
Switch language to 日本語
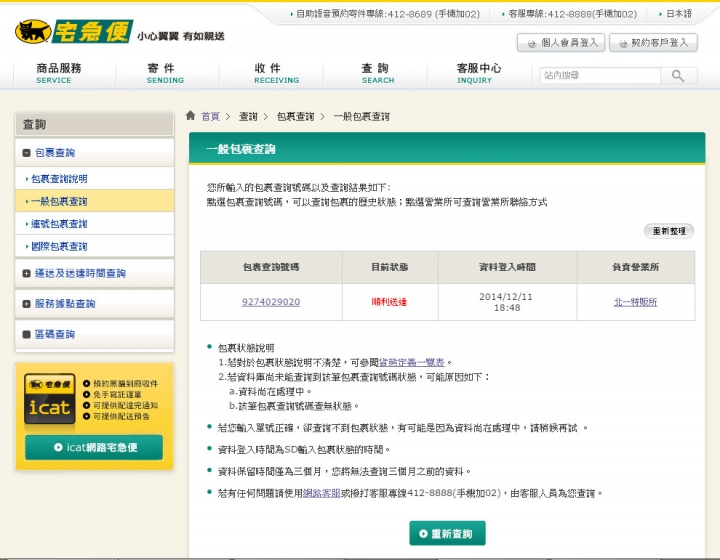(679, 14)
